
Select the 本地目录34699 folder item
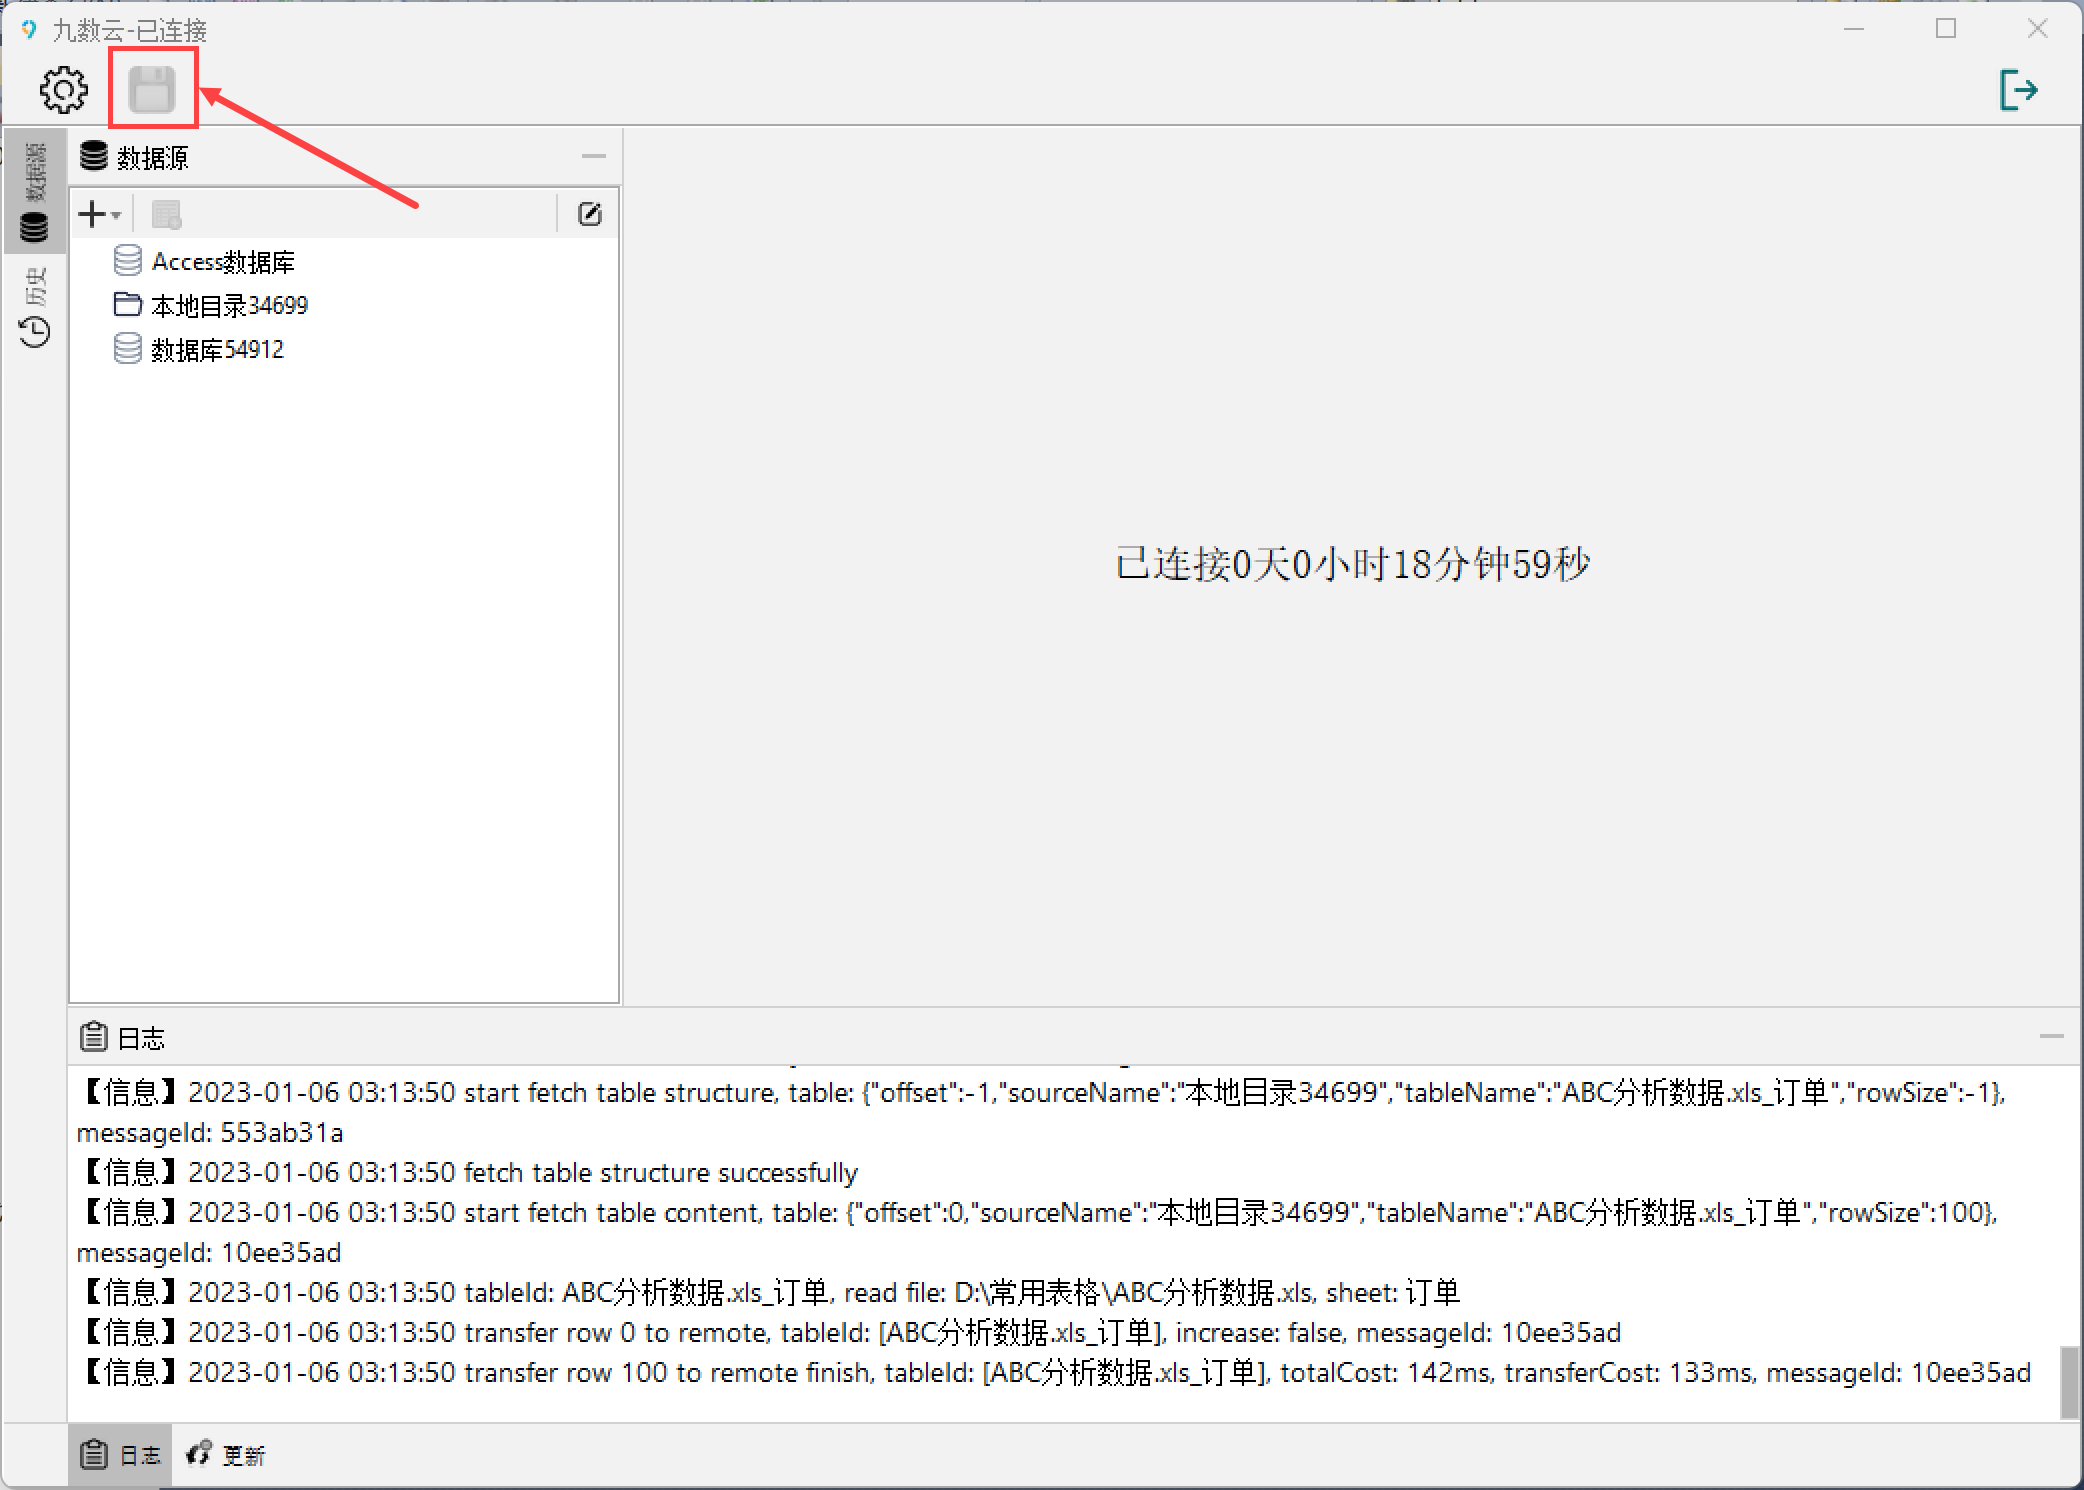click(210, 305)
